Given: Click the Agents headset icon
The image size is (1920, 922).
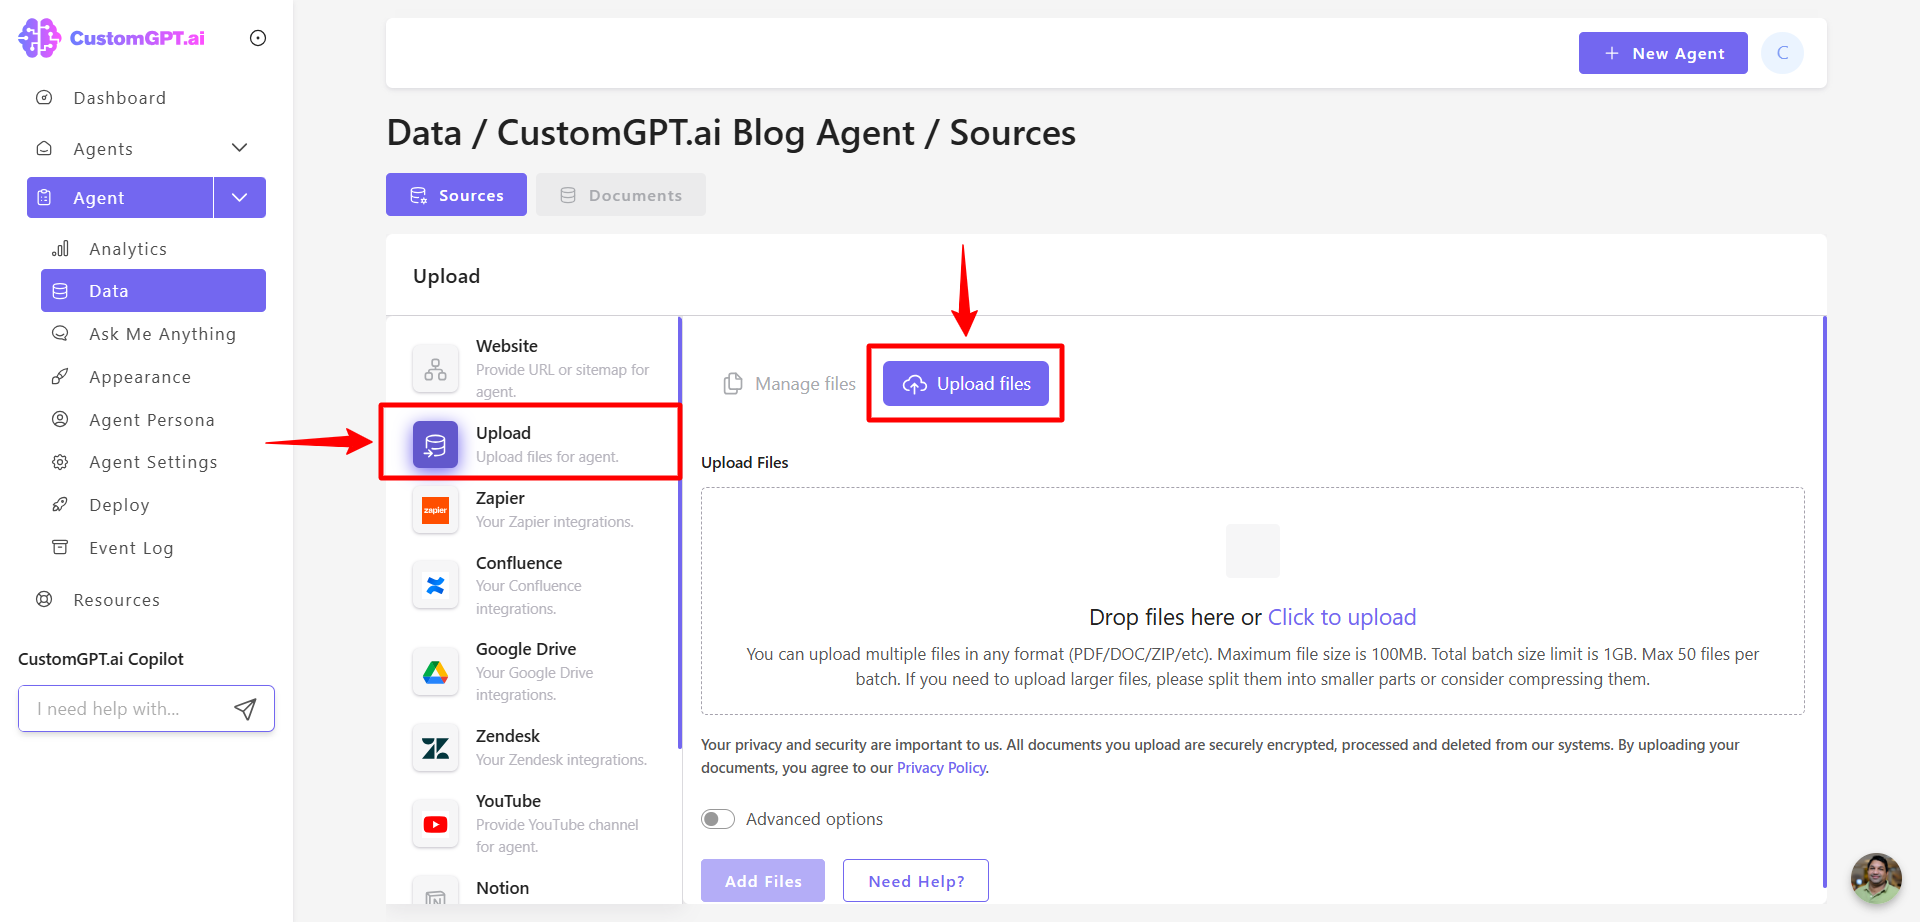Looking at the screenshot, I should pyautogui.click(x=44, y=148).
